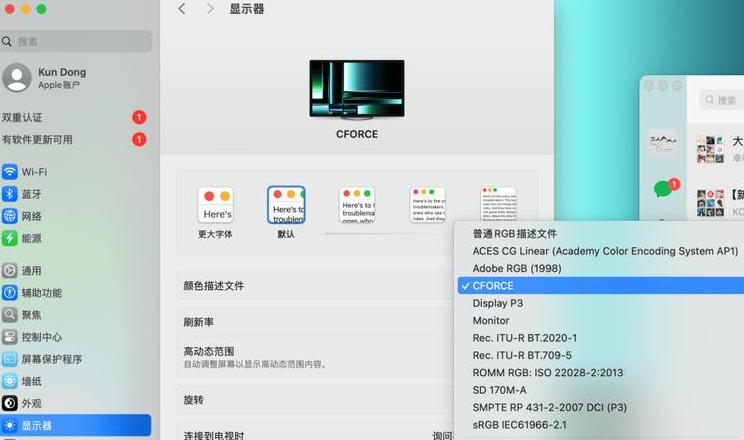Viewport: 744px width, 440px height.
Task: Select Displays (显示器) in the sidebar
Action: pyautogui.click(x=76, y=425)
